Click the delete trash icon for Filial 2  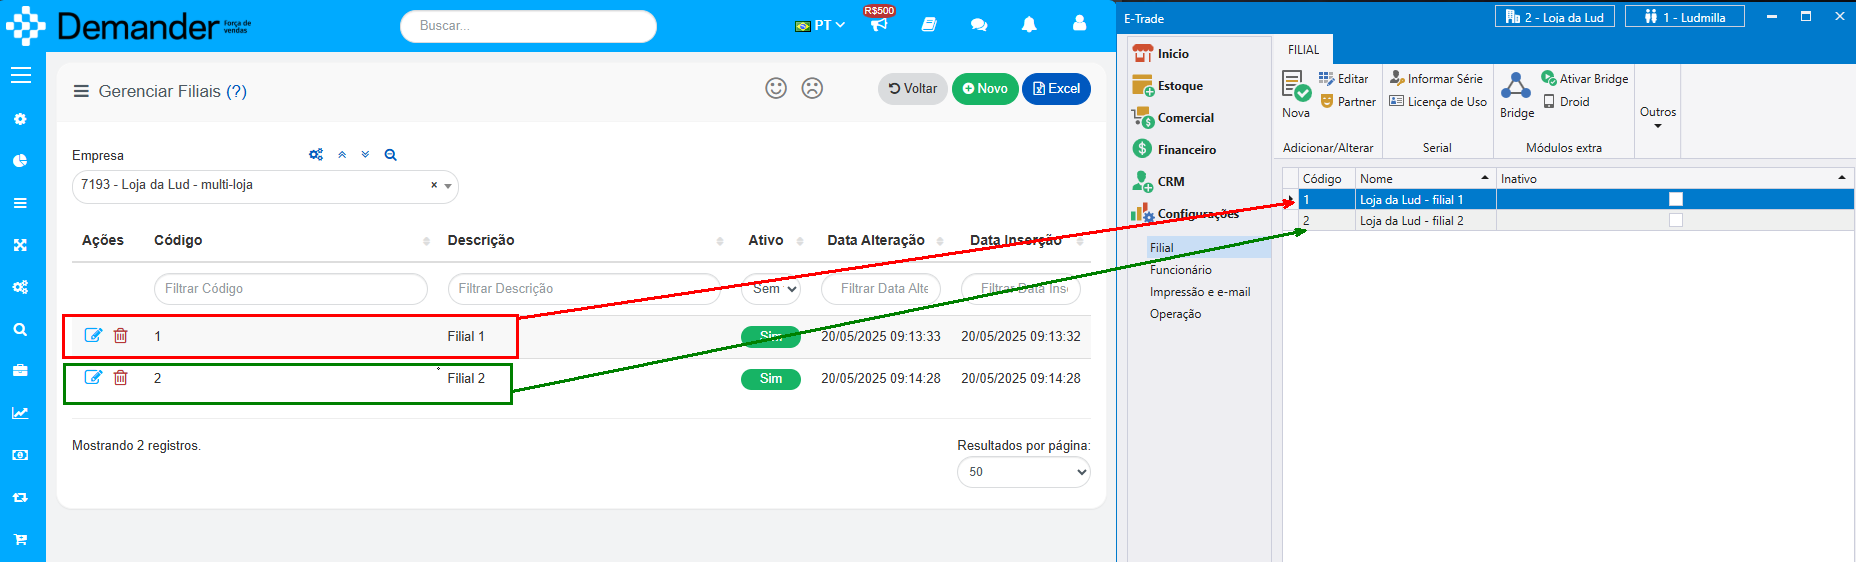120,377
